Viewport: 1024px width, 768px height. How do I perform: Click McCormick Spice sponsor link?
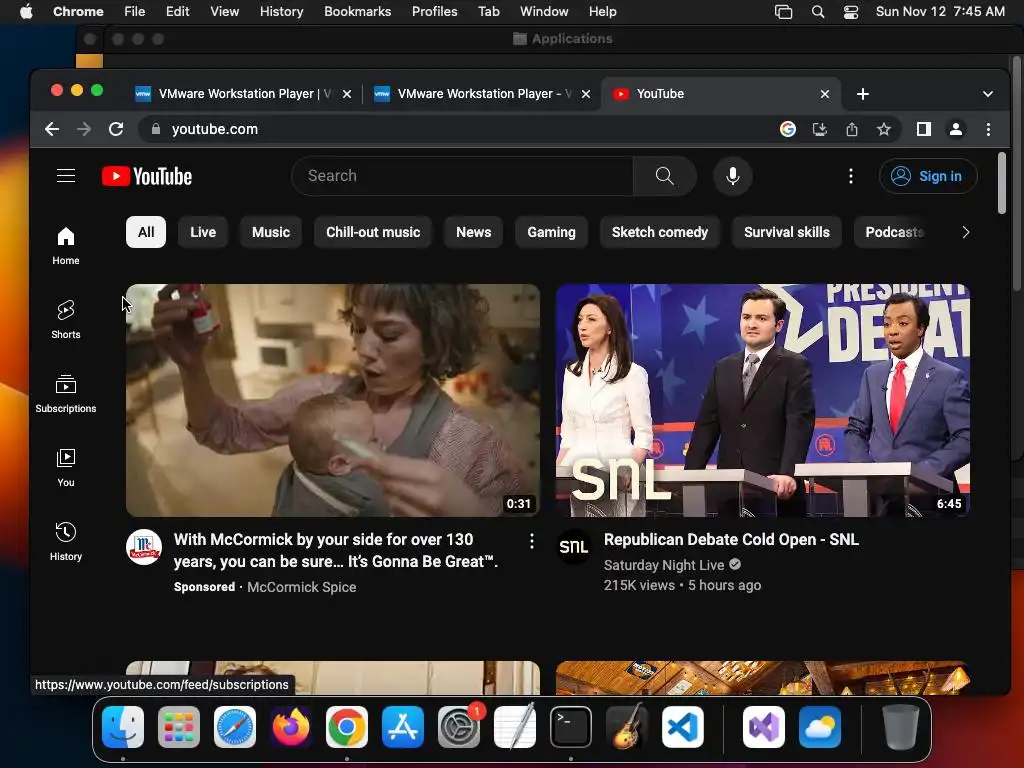302,587
